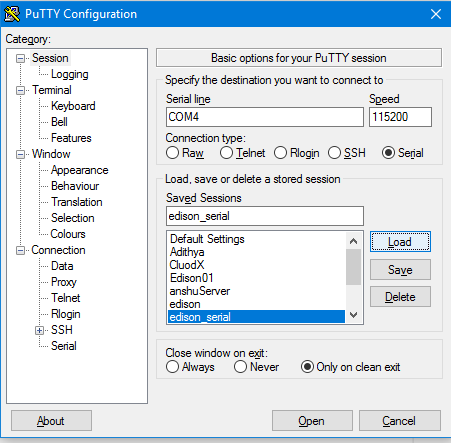Select the Serial connection type radio button
The width and height of the screenshot is (451, 443).
388,153
